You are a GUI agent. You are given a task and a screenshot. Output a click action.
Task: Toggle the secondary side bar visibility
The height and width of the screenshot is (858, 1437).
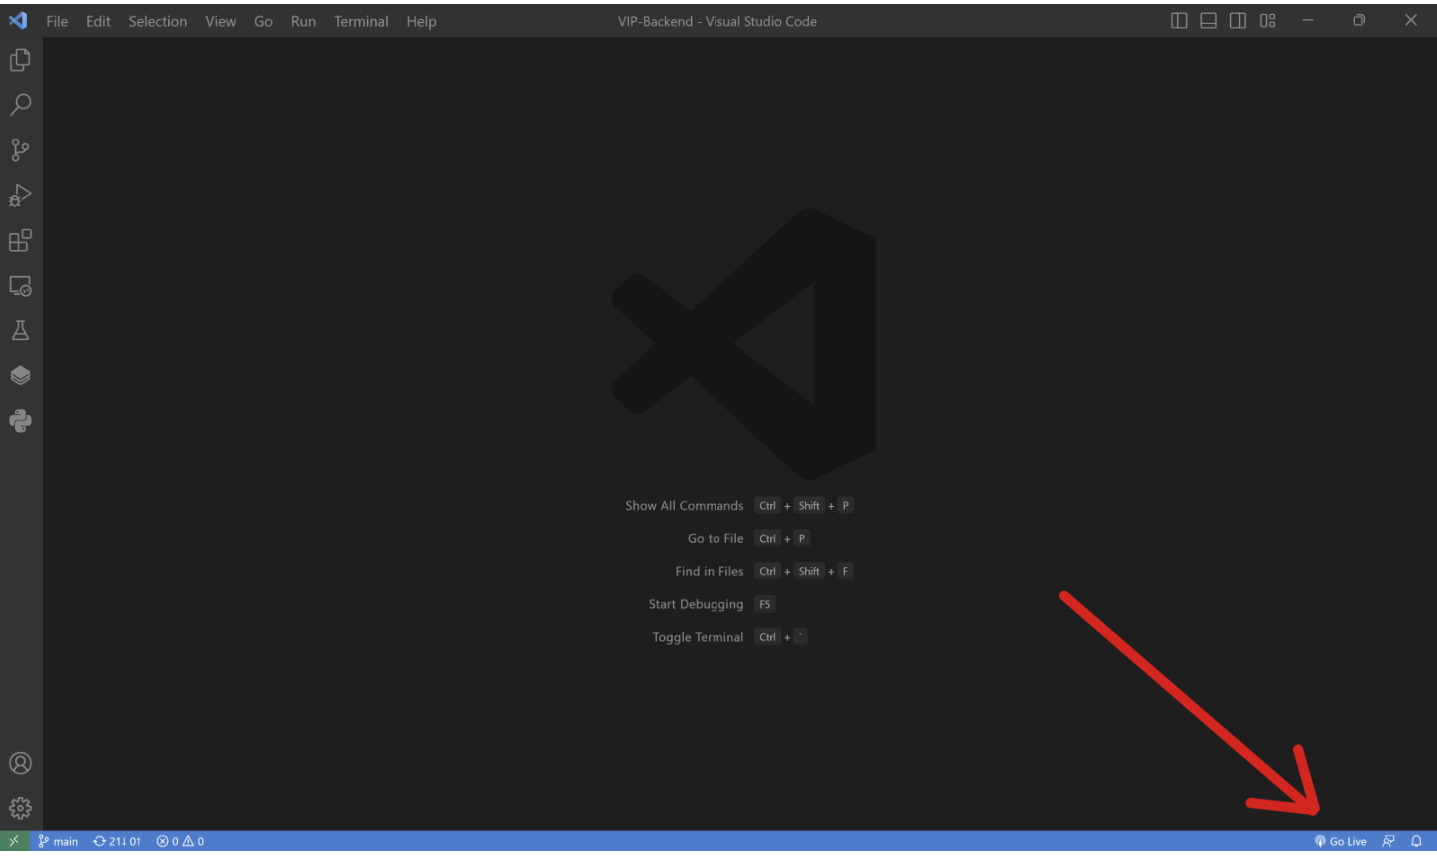pos(1238,21)
